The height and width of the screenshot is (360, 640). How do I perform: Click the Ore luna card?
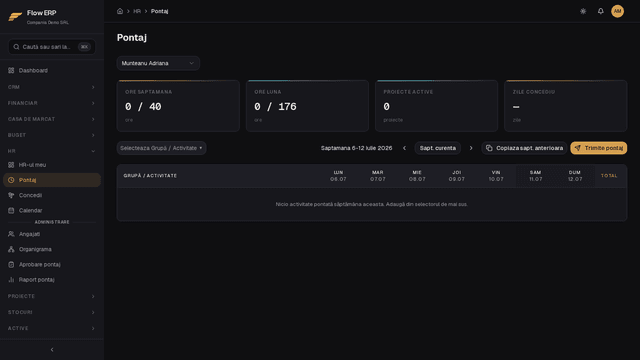coord(307,106)
